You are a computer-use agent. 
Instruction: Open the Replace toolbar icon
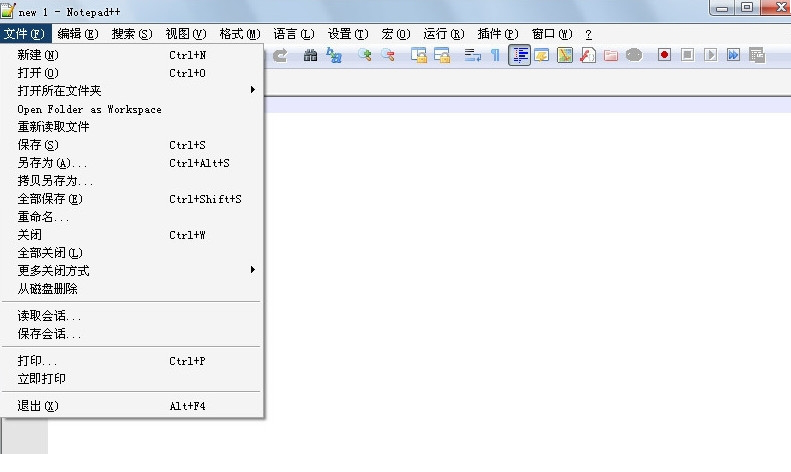point(334,55)
